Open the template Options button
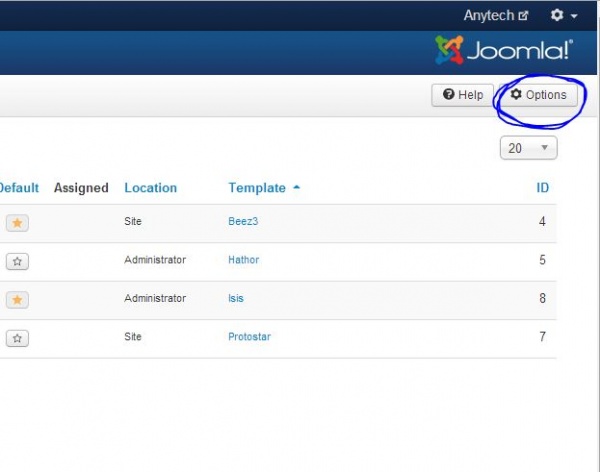Viewport: 600px width, 472px height. click(538, 95)
